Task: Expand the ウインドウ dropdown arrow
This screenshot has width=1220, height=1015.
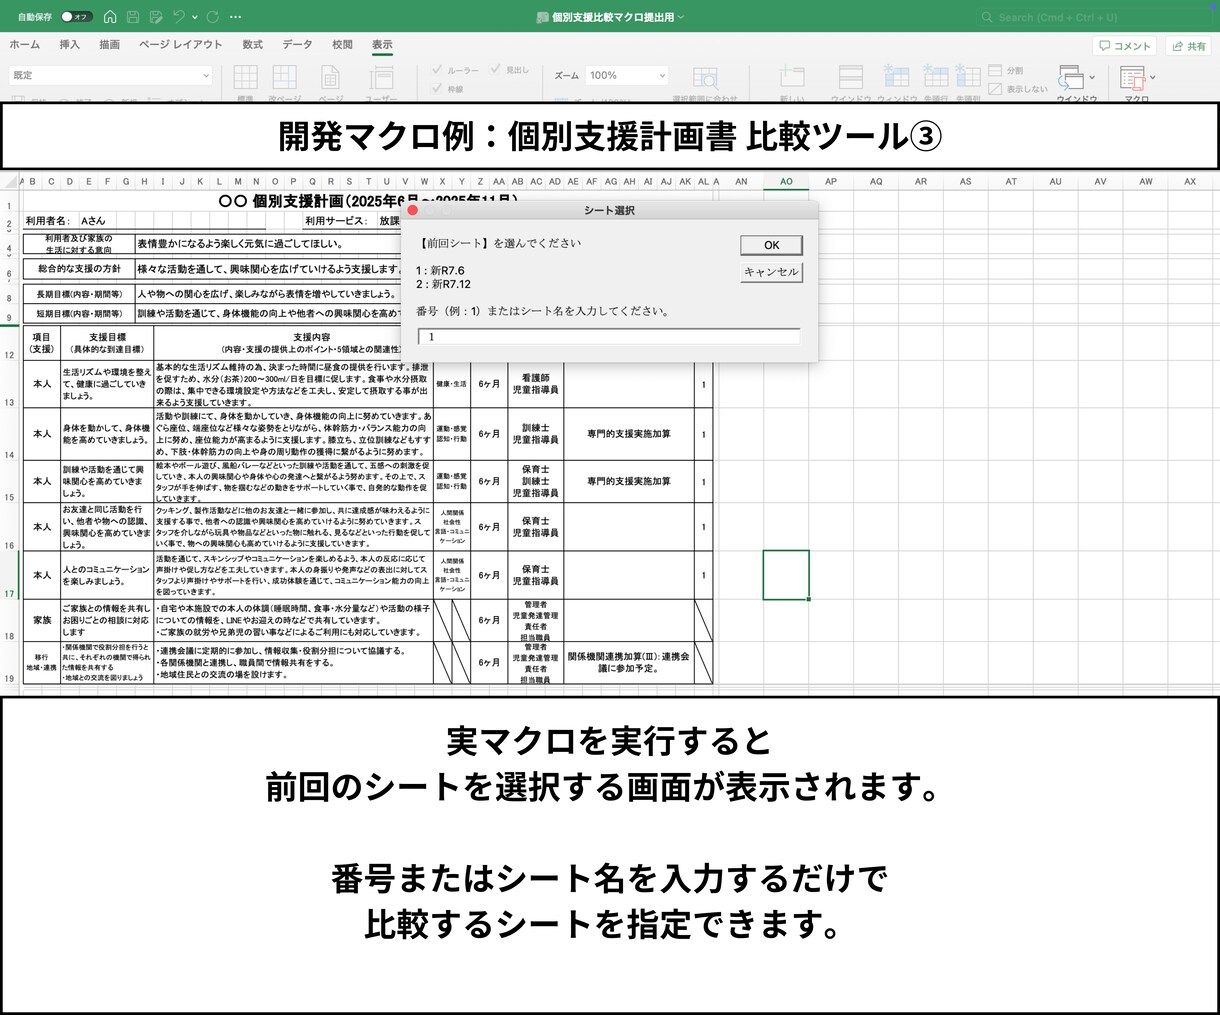Action: (x=1092, y=77)
